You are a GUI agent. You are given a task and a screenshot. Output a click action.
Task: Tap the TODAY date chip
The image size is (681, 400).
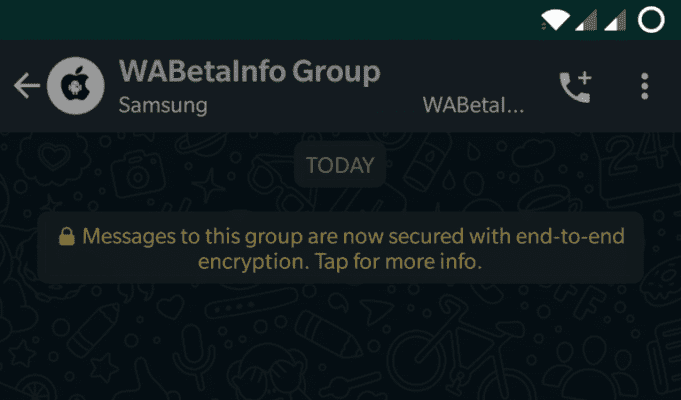click(x=340, y=165)
